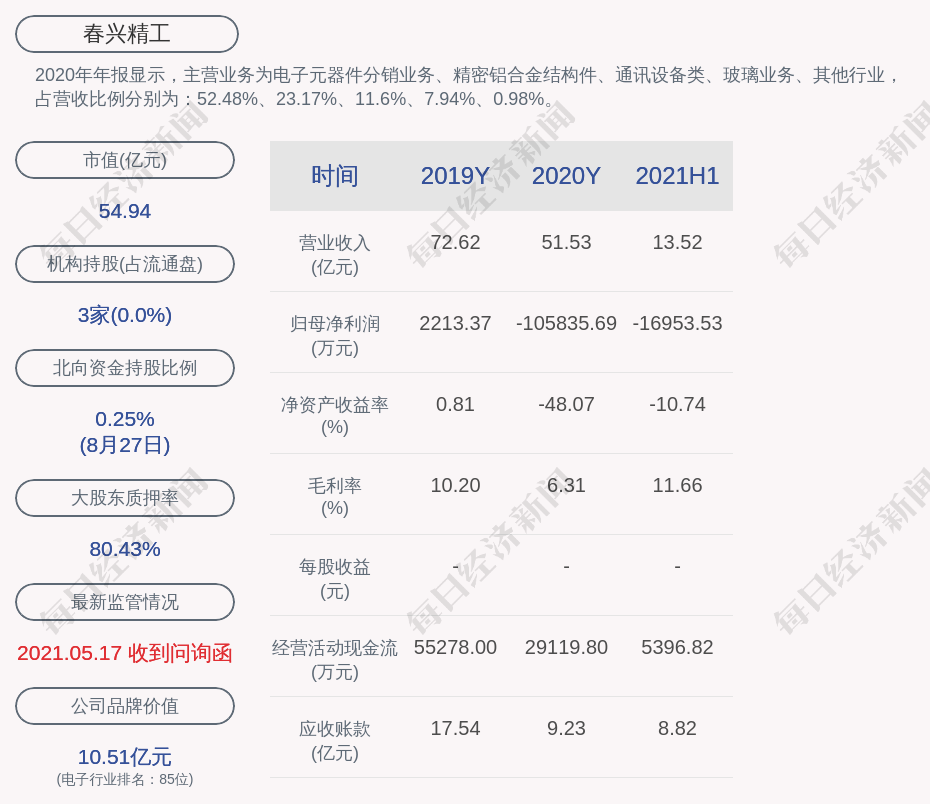Click the ROE value -48.07
The width and height of the screenshot is (930, 804).
[566, 404]
